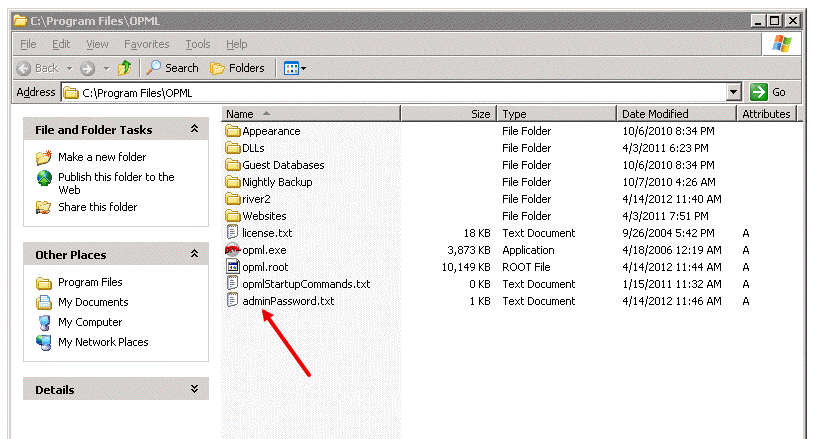
Task: Click the Forward navigation arrow icon
Action: point(88,68)
